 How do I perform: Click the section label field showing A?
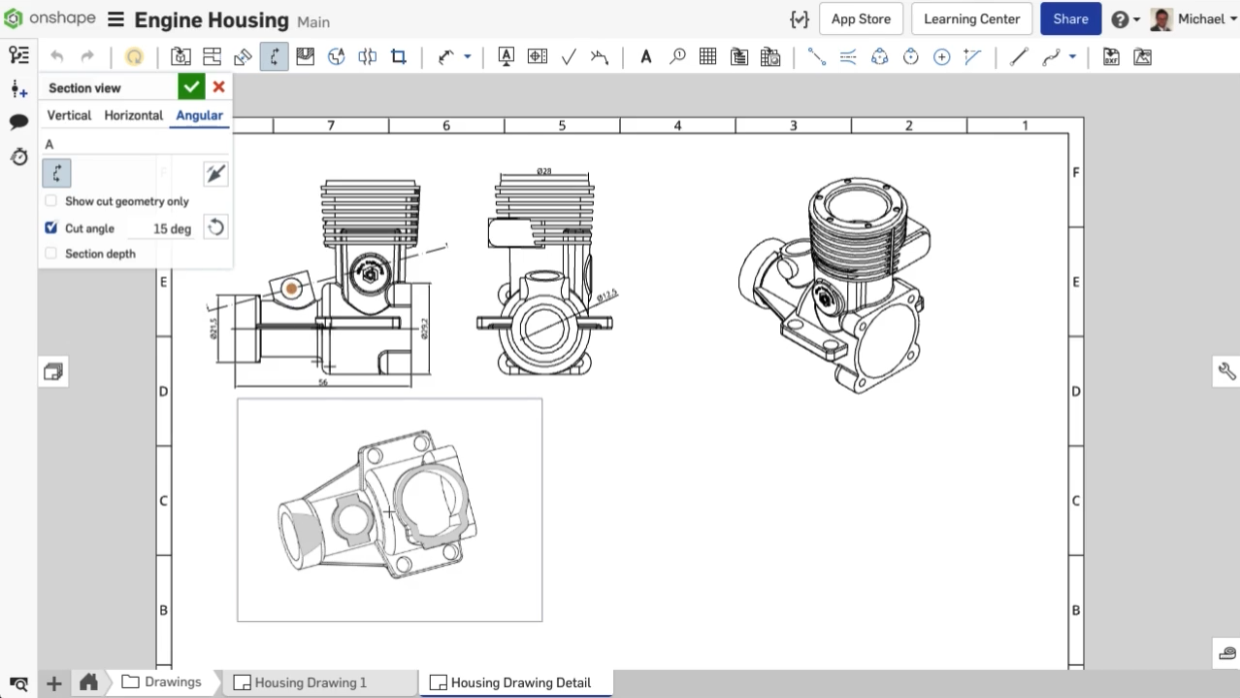[x=136, y=145]
